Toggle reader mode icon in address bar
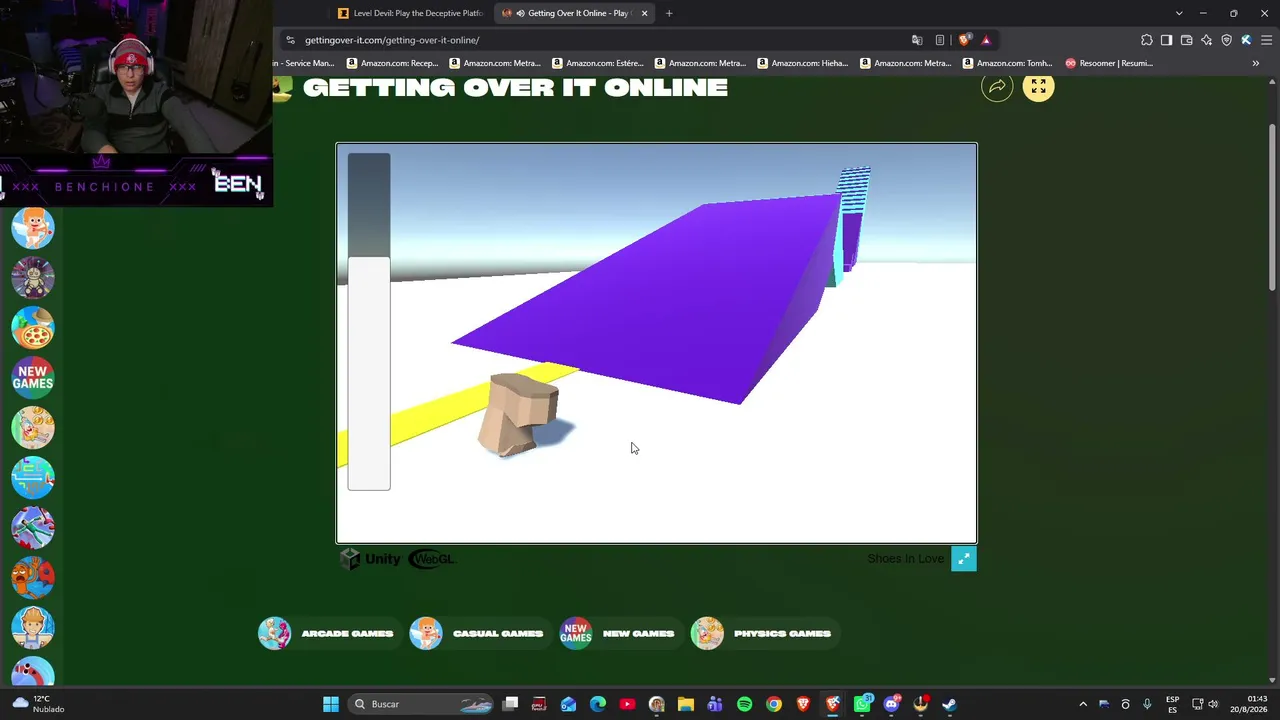 pos(940,40)
